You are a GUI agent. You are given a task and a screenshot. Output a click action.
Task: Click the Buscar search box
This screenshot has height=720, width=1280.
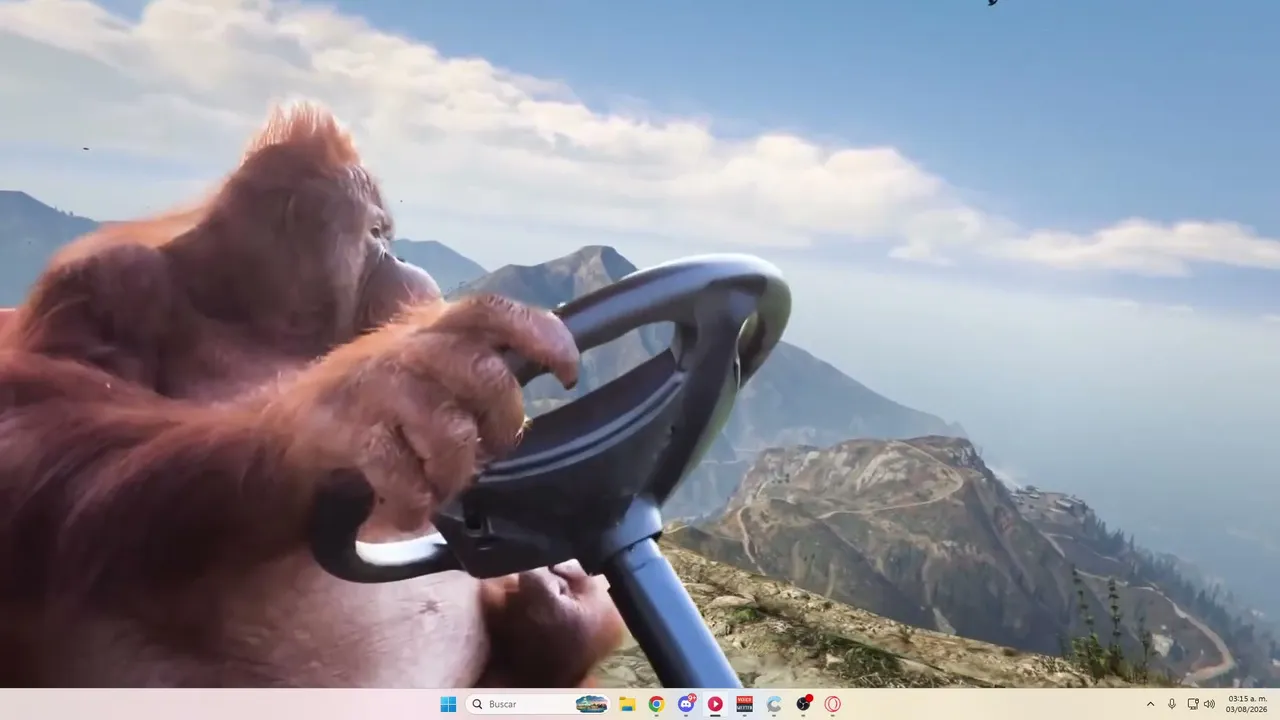tap(539, 704)
